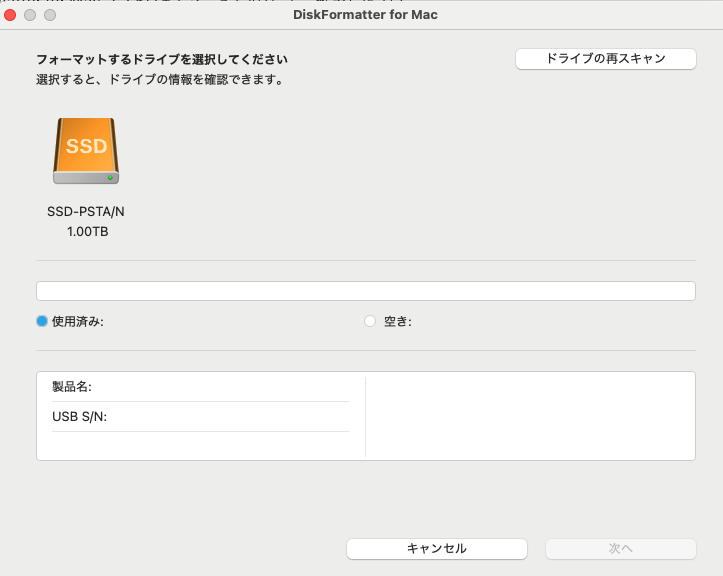Click the empty right-side details pane

(x=530, y=417)
